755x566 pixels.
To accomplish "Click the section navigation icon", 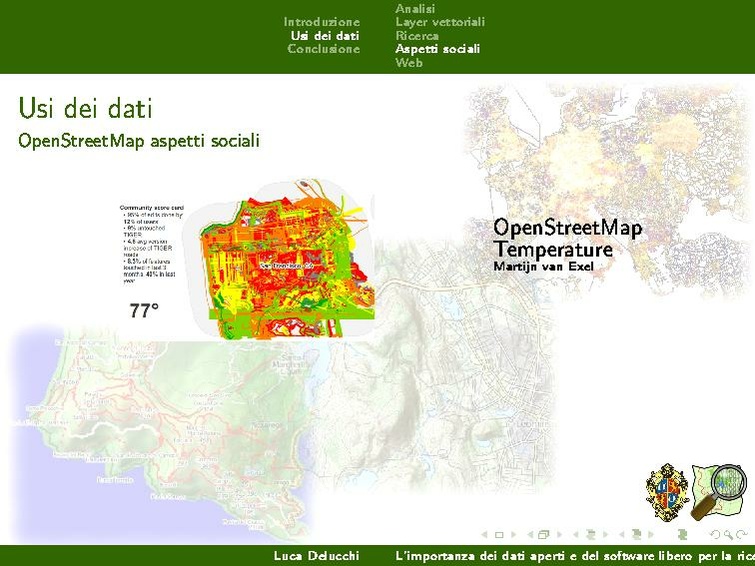I will 637,534.
